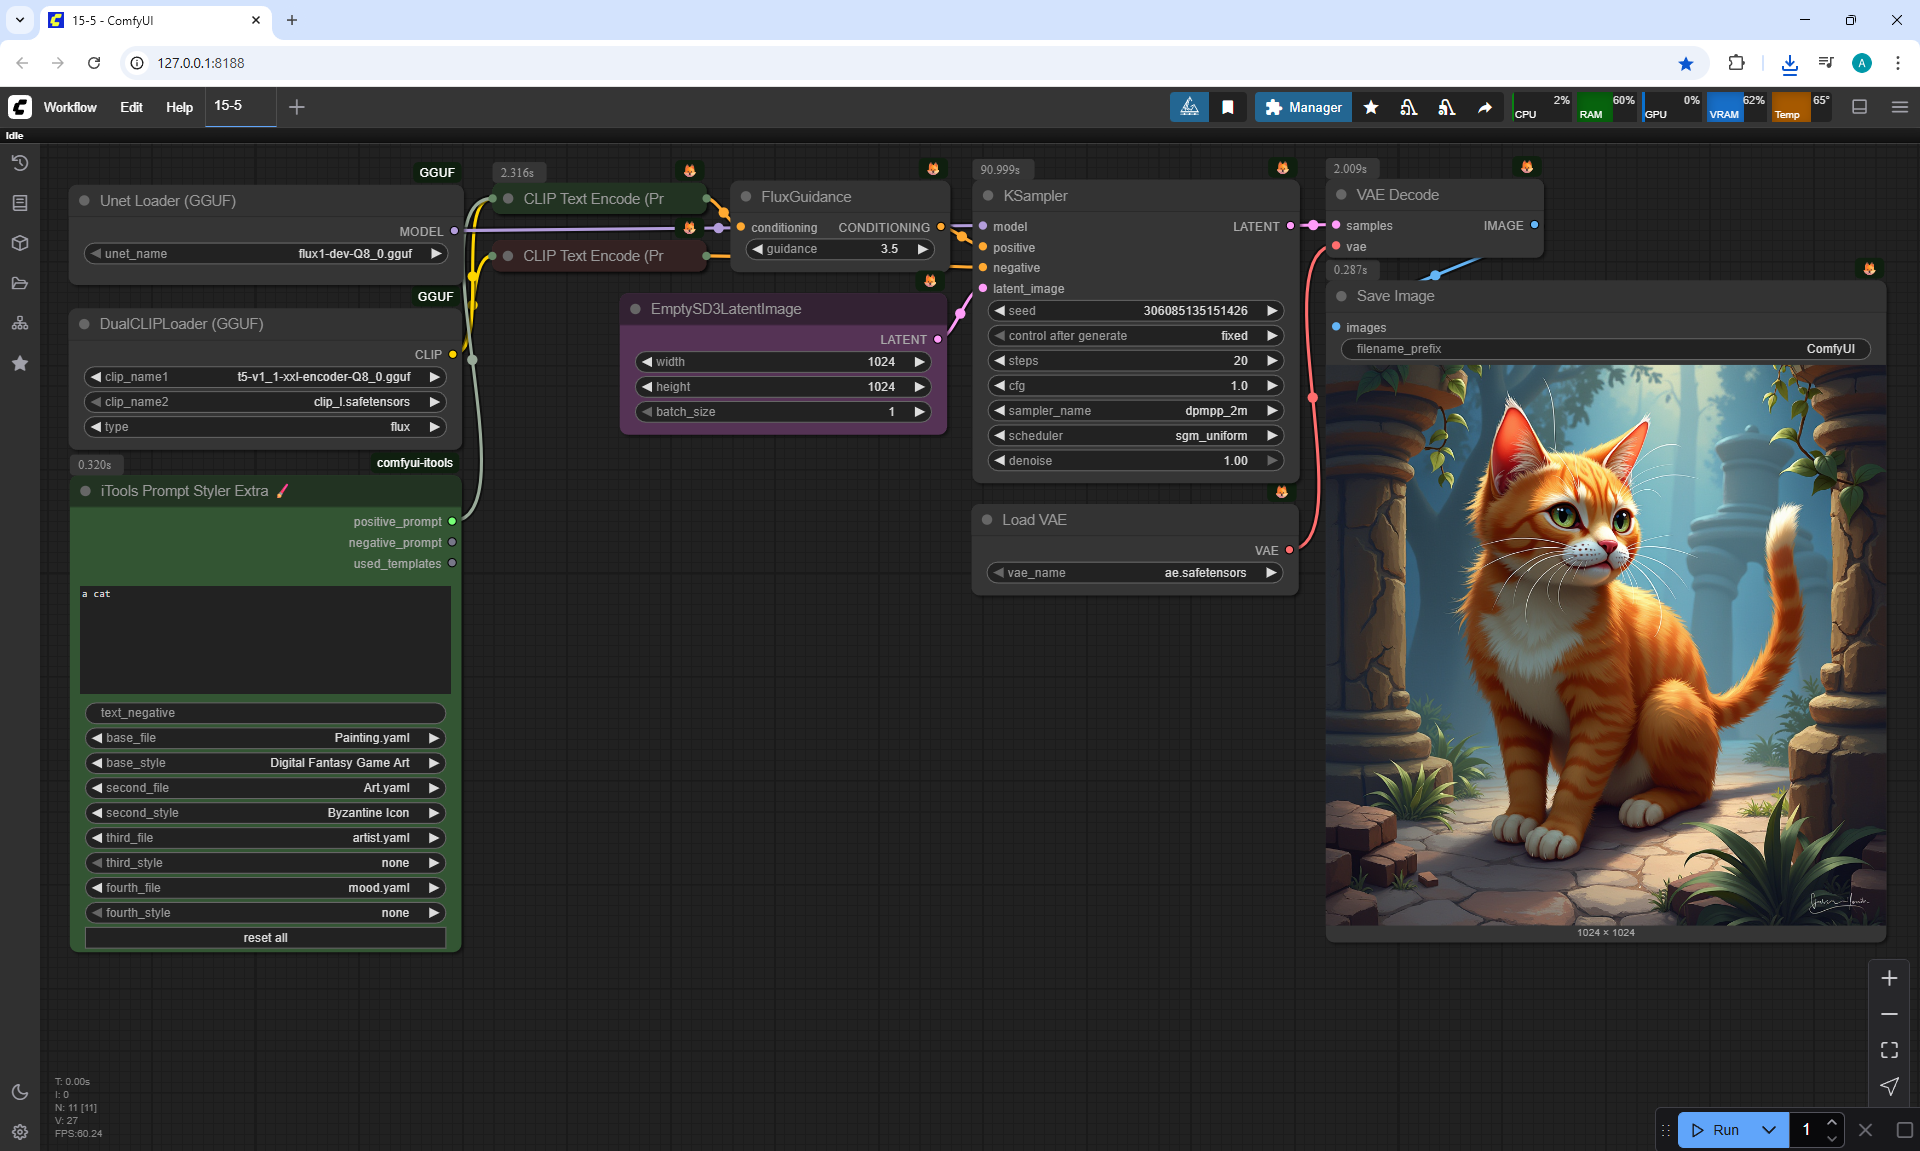Click the share arrow icon in toolbar

click(1485, 107)
